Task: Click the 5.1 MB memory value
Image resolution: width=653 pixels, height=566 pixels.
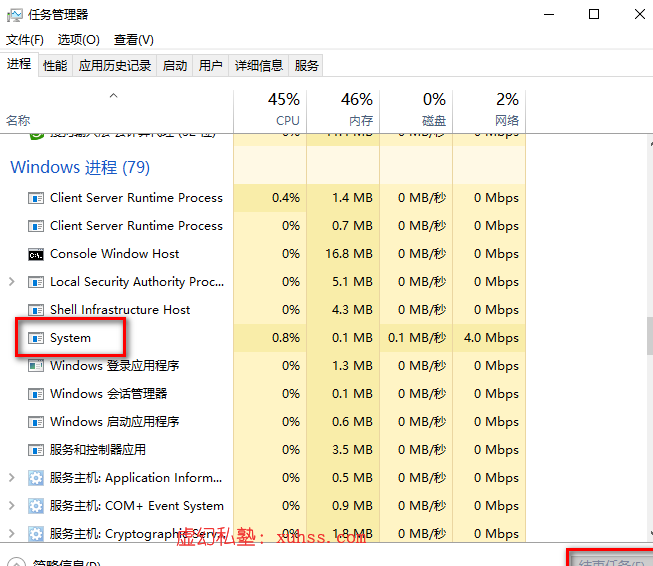Action: coord(352,282)
